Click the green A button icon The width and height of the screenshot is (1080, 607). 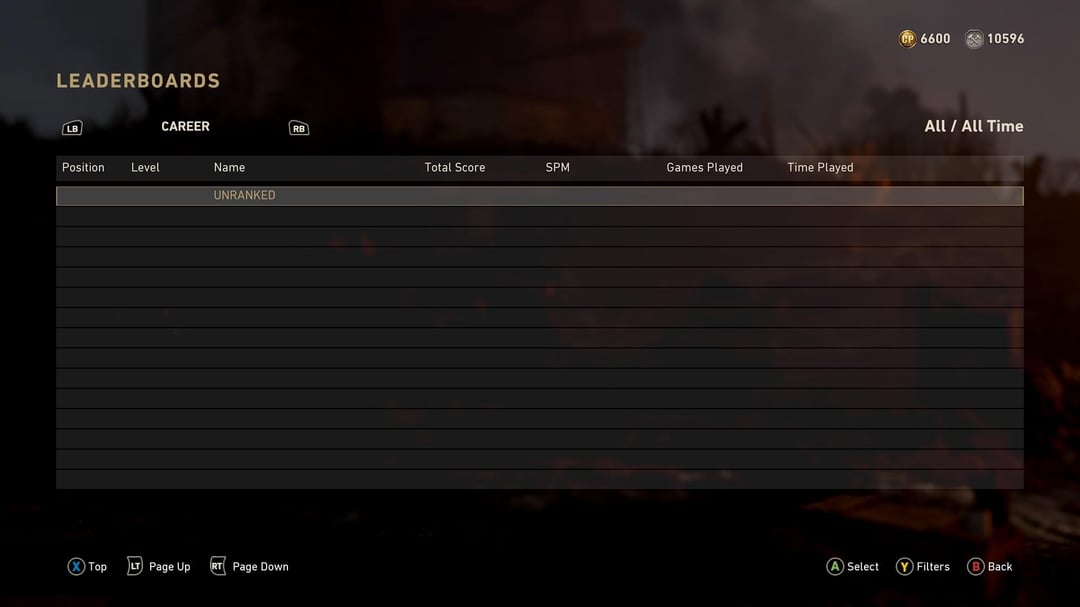coord(835,566)
